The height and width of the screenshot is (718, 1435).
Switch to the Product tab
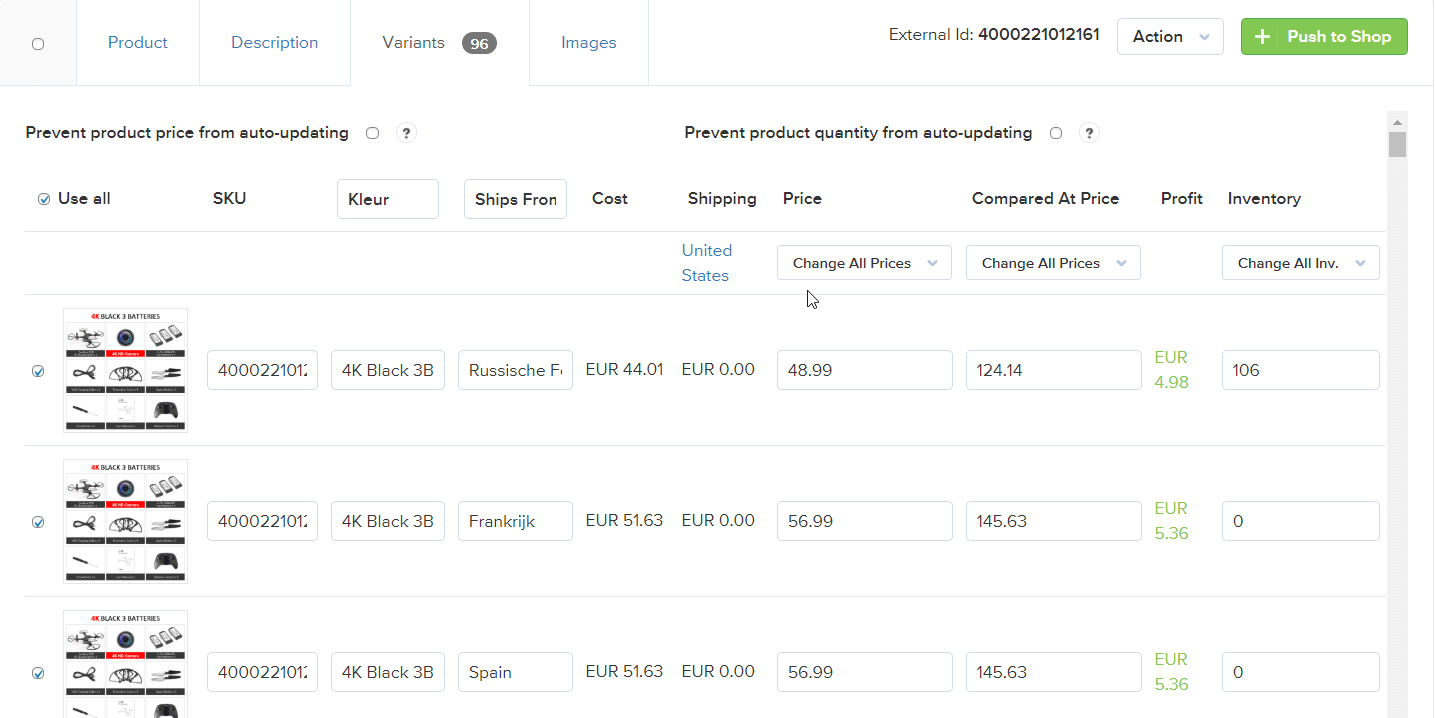pos(138,43)
